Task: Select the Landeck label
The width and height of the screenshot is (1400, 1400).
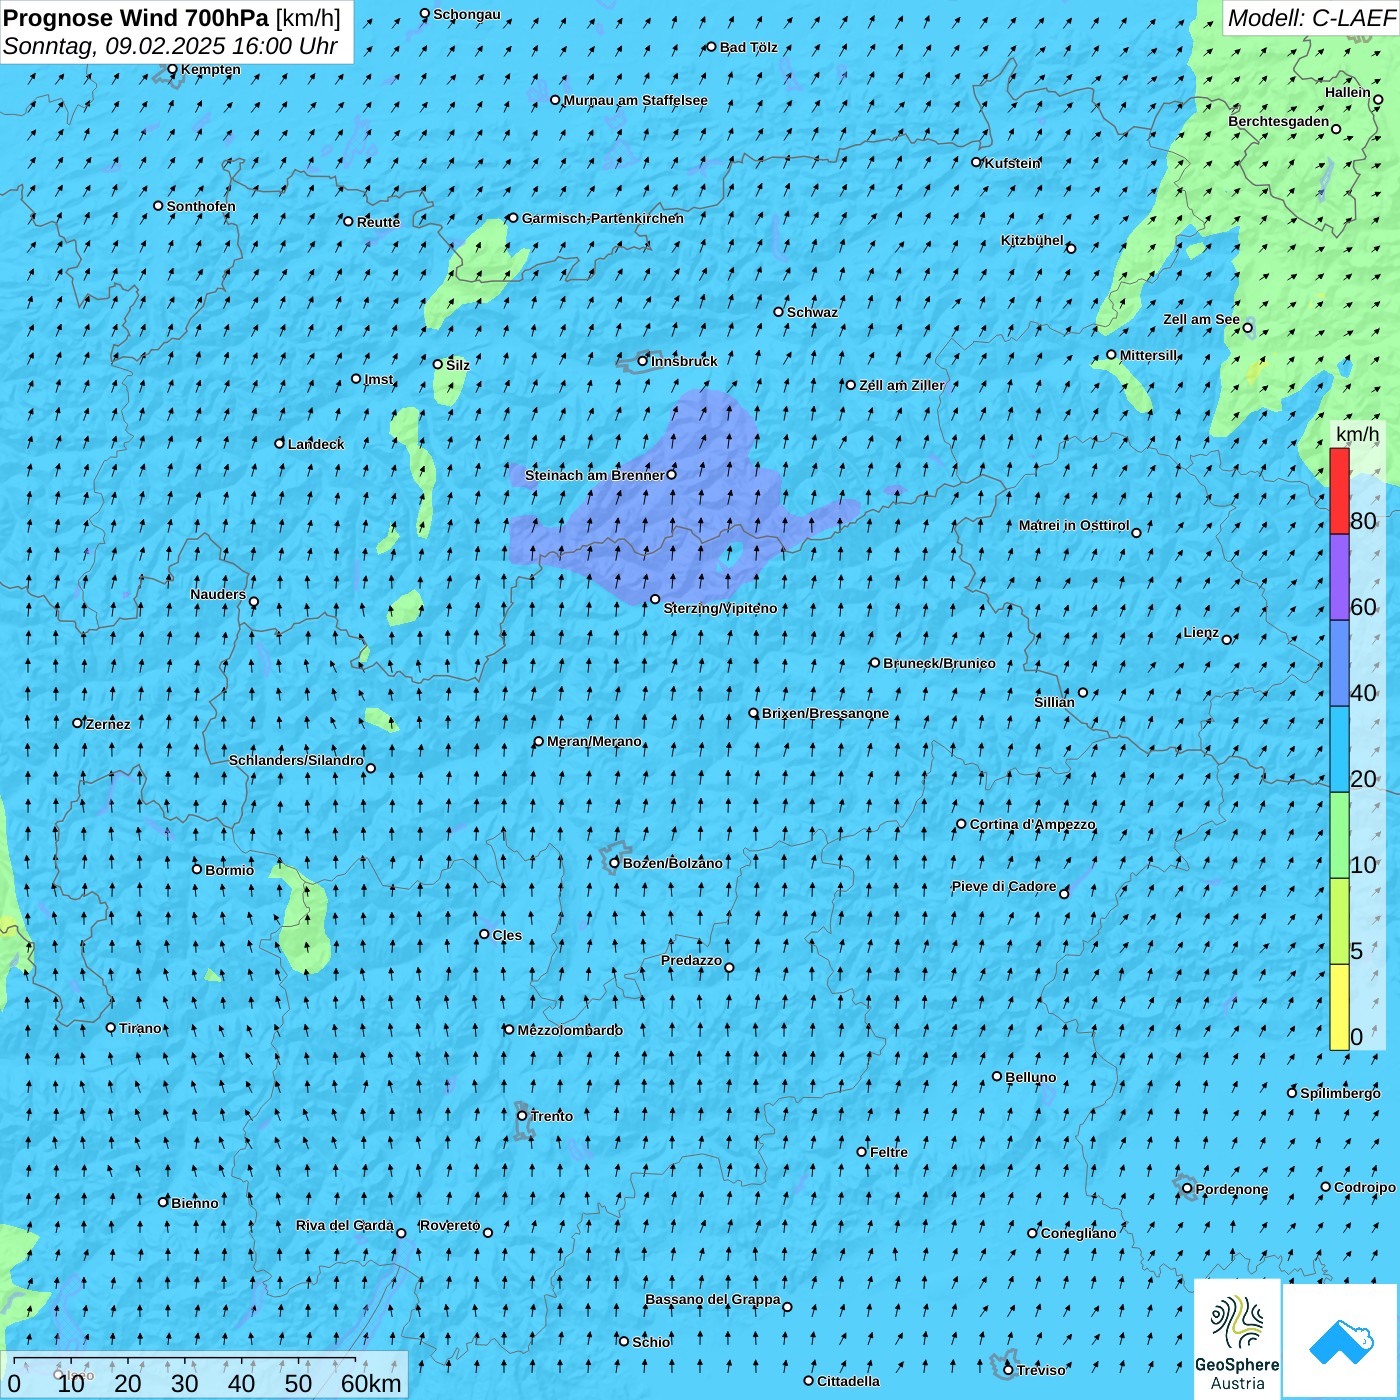Action: click(316, 444)
